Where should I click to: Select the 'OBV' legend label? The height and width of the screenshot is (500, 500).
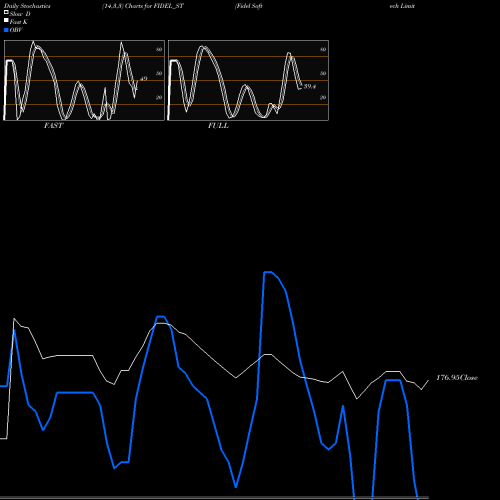click(x=16, y=30)
